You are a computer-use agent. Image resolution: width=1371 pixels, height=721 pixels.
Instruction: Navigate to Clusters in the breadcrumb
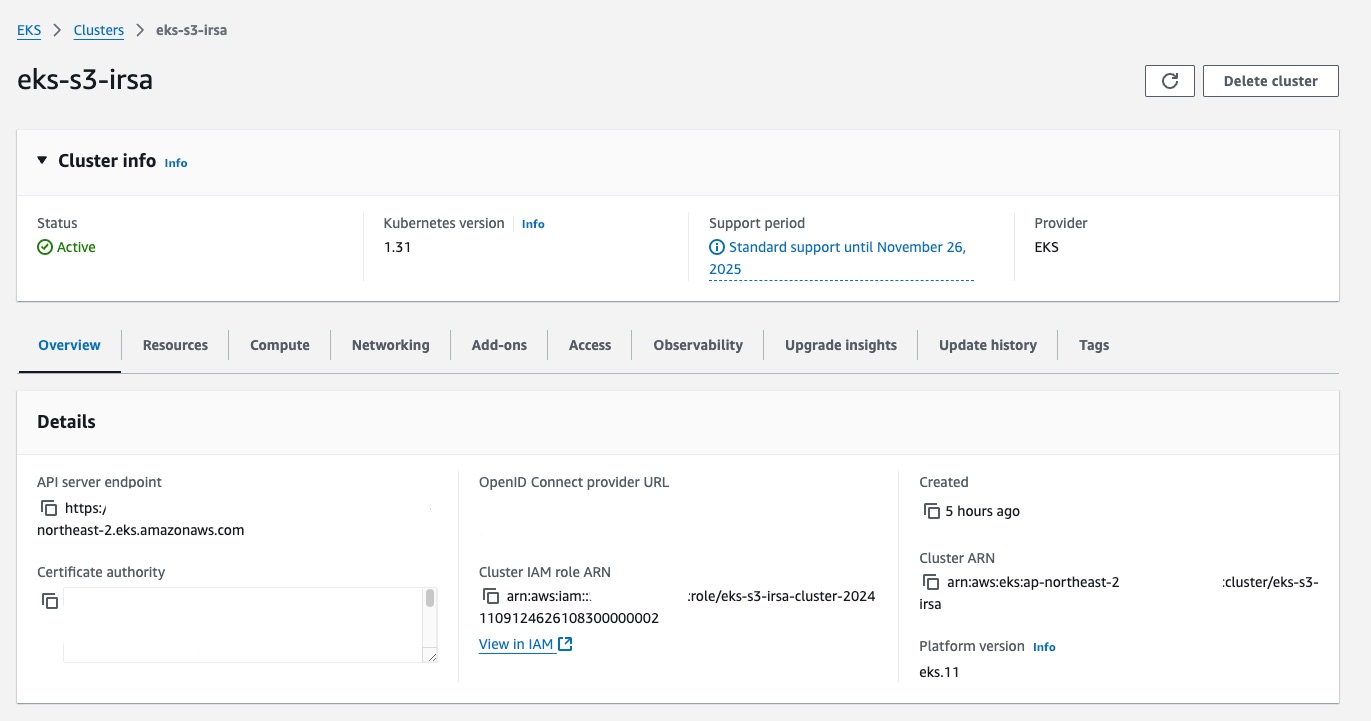tap(99, 30)
